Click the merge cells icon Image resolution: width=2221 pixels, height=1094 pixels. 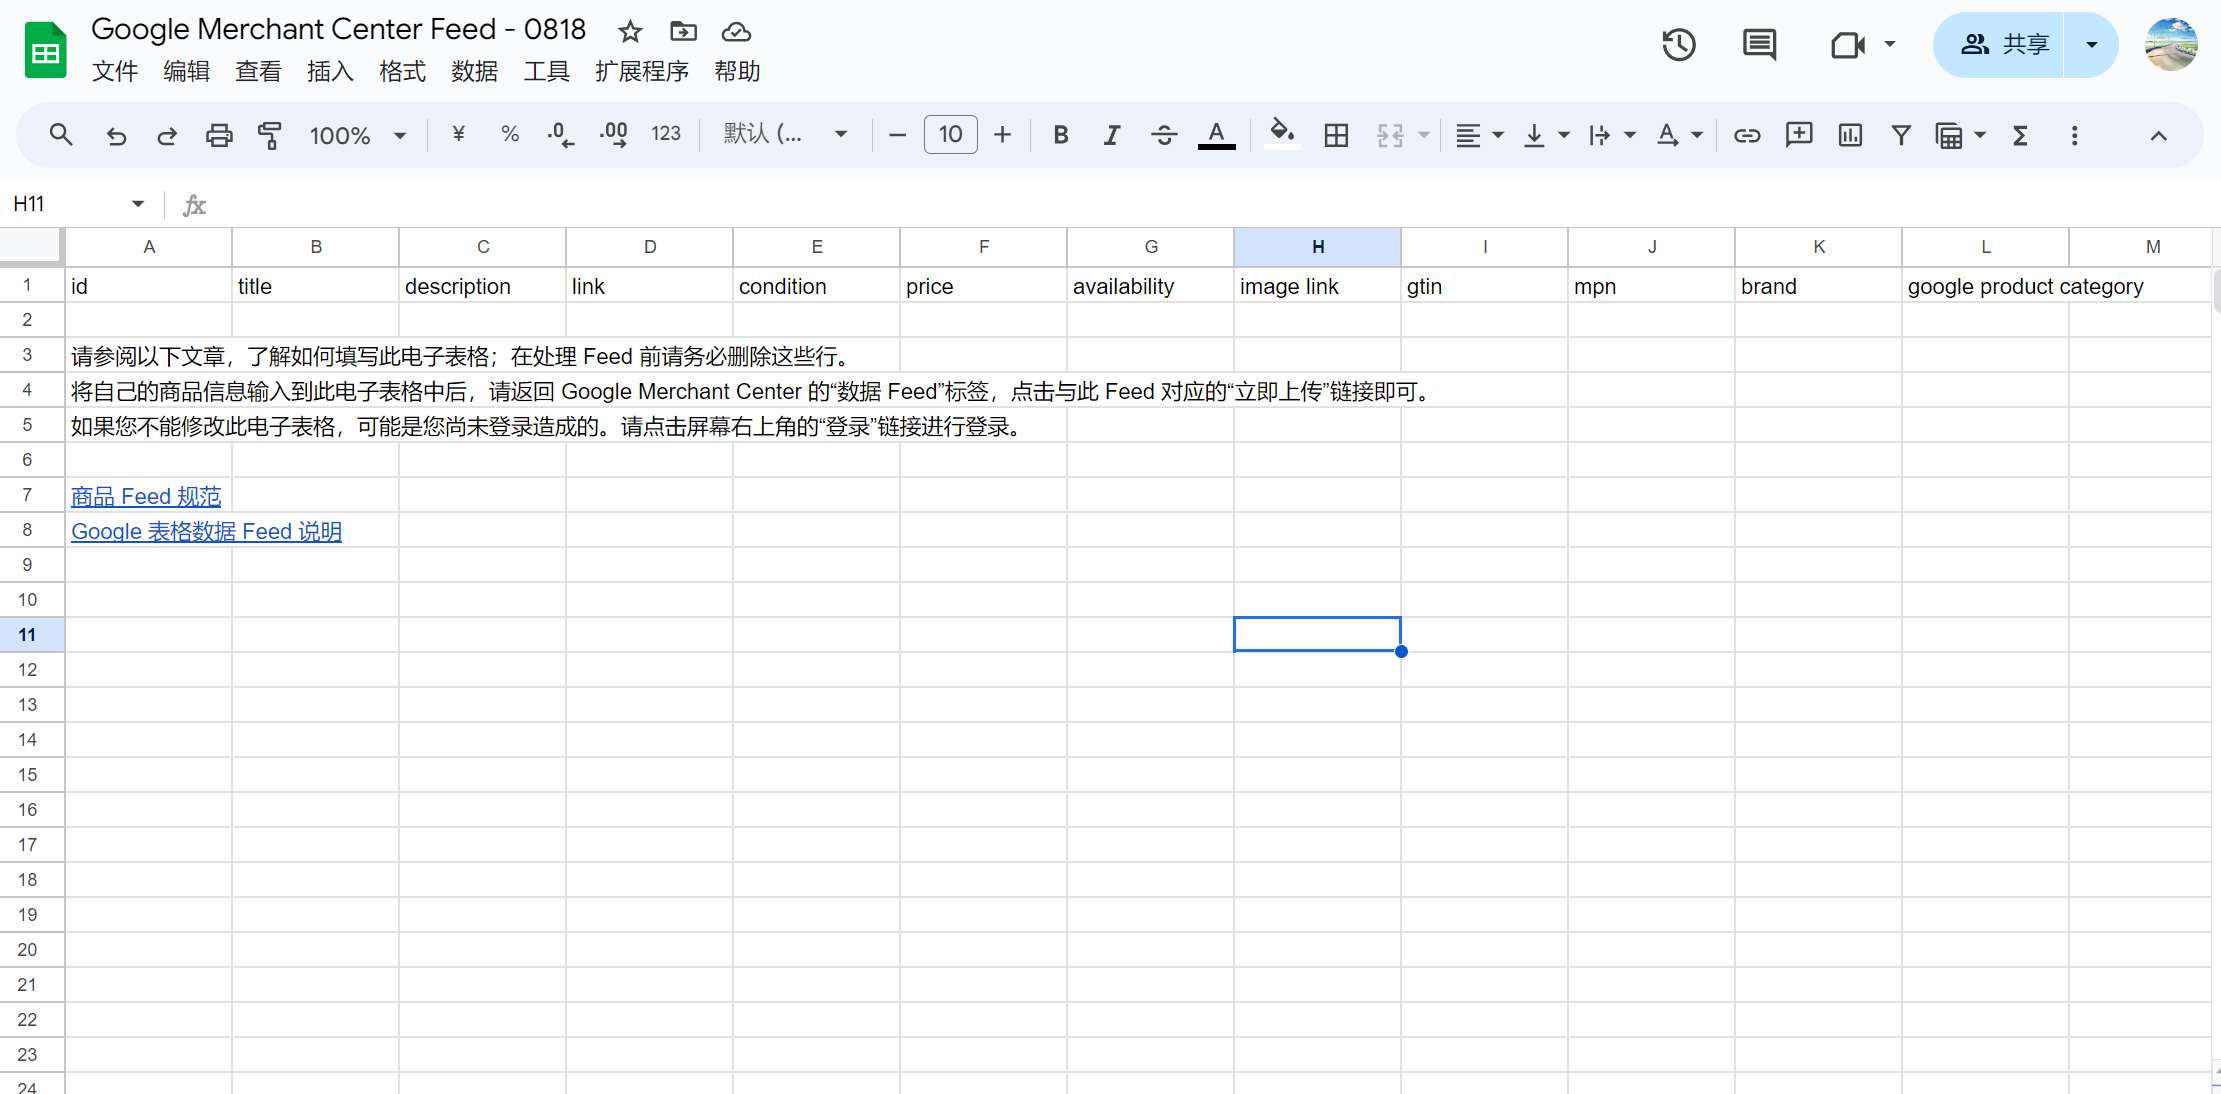tap(1390, 135)
